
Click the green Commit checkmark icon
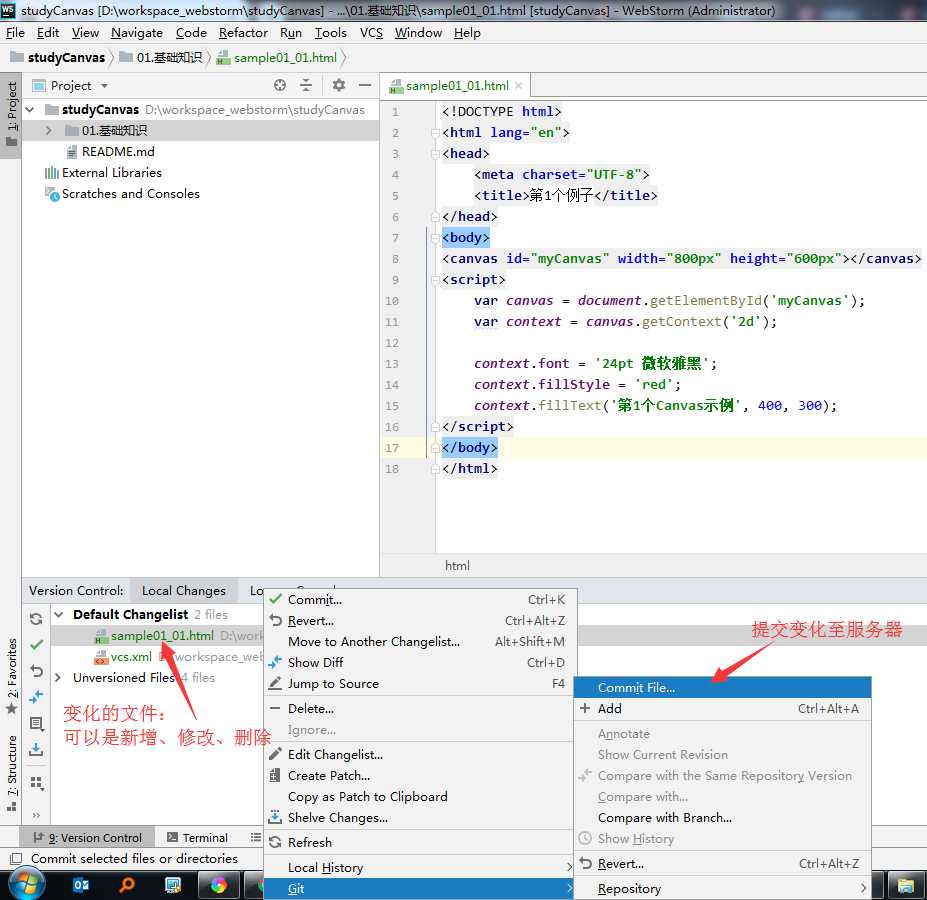(x=36, y=645)
